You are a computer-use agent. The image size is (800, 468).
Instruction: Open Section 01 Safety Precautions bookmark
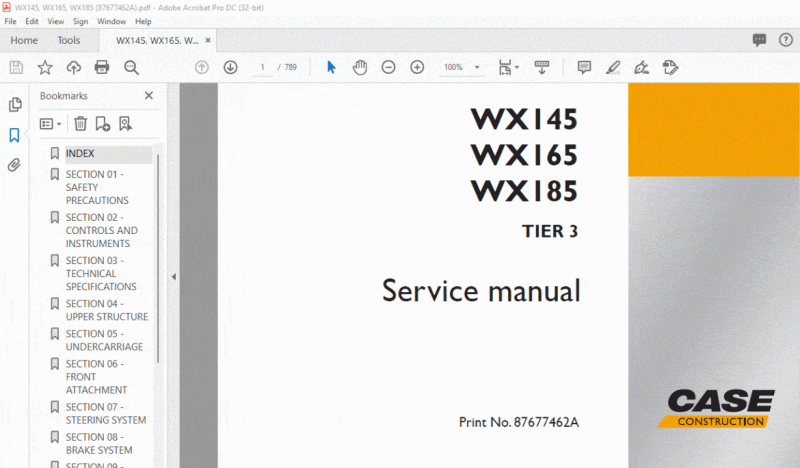click(97, 187)
